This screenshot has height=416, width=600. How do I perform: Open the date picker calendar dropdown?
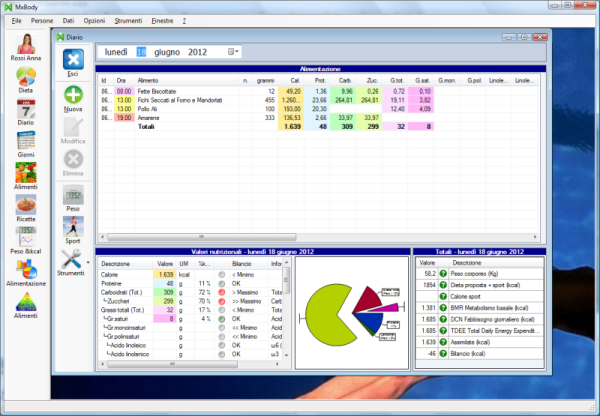coord(233,52)
